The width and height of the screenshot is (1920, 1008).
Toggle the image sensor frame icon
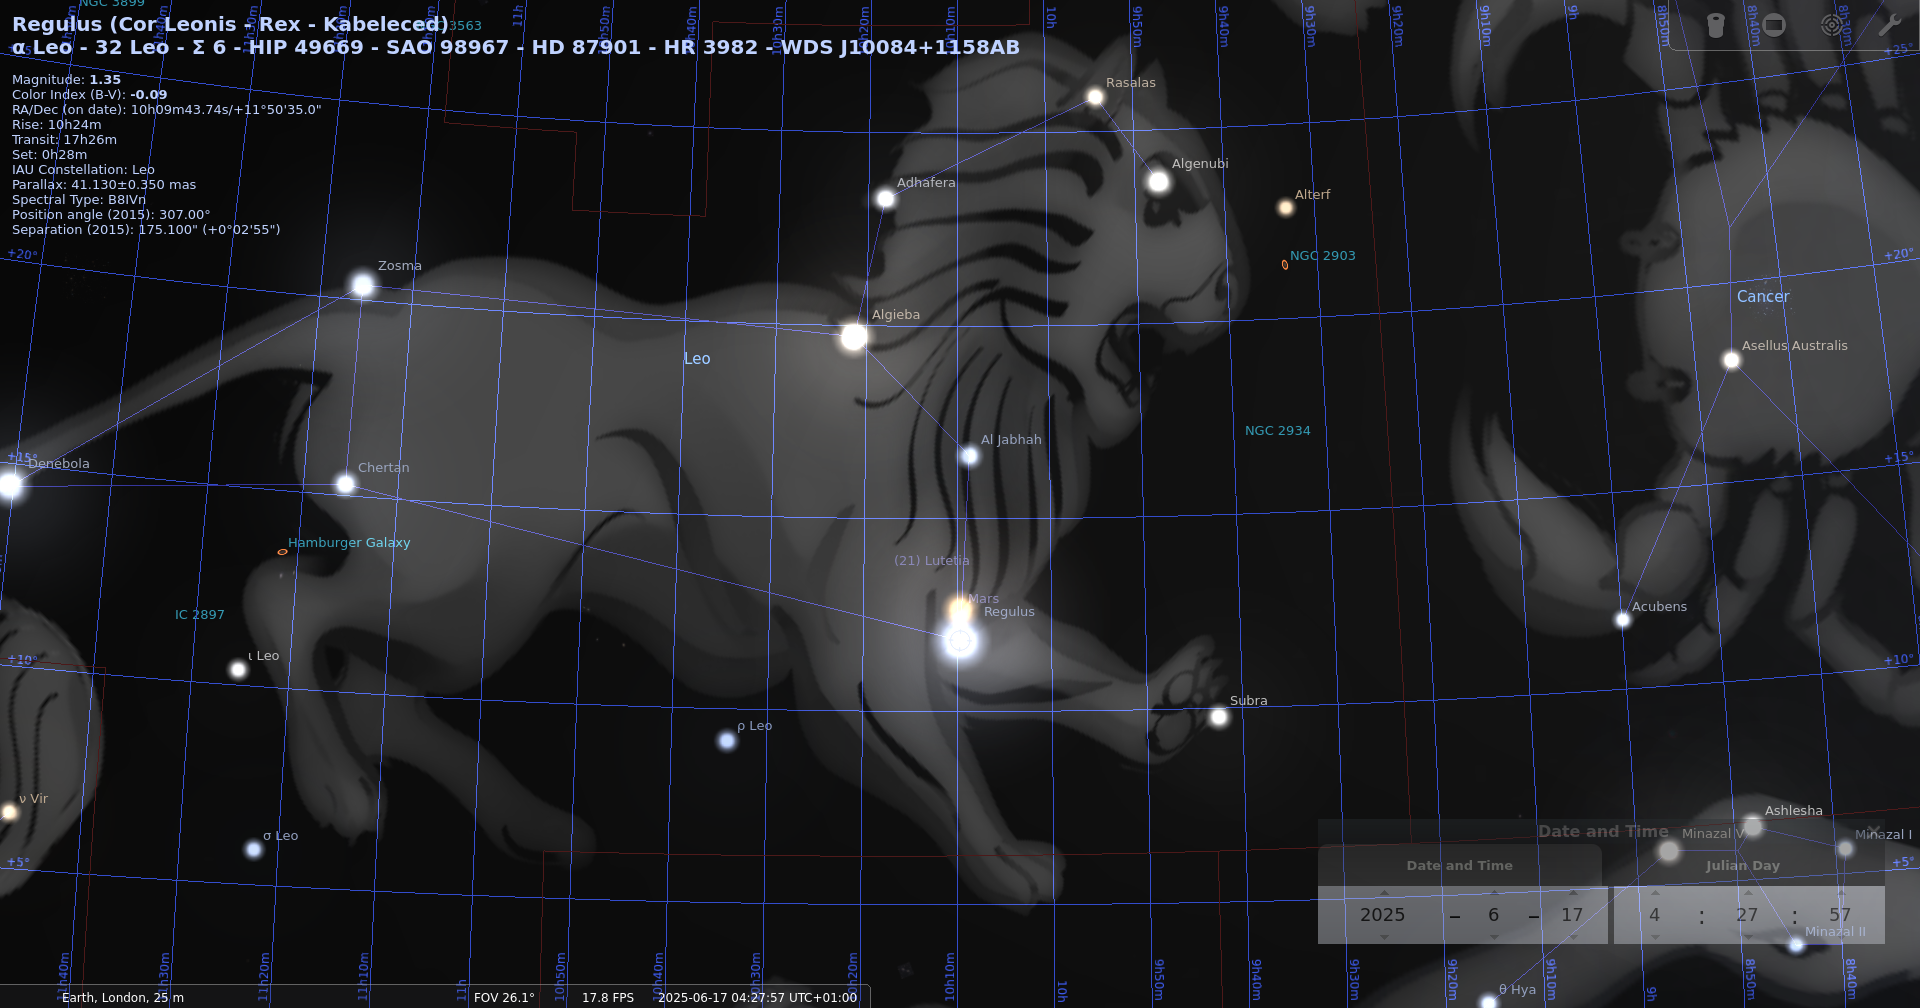coord(1774,25)
